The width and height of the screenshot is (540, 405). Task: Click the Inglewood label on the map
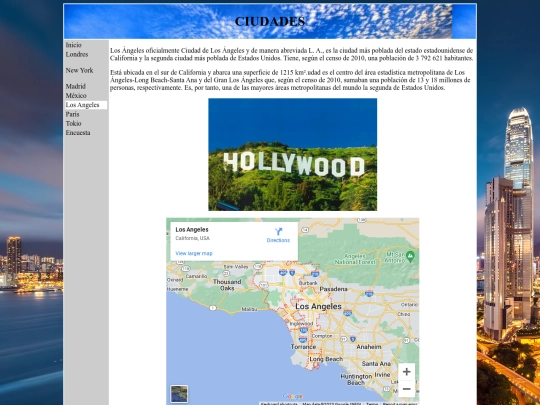(x=301, y=324)
